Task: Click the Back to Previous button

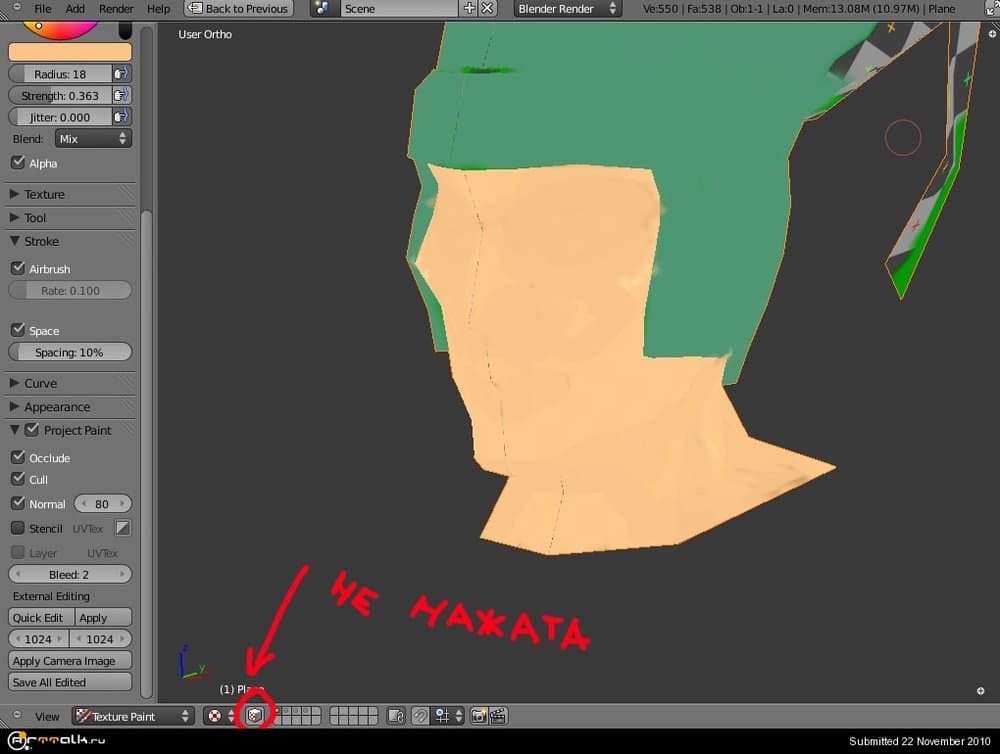Action: 238,9
